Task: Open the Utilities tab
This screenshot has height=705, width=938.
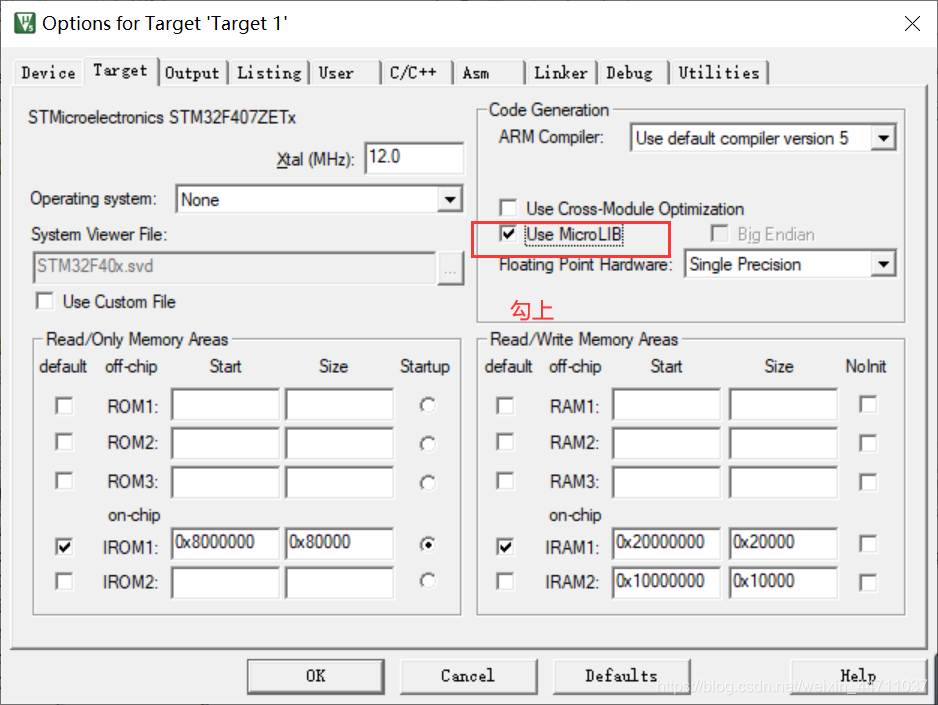Action: pyautogui.click(x=719, y=73)
